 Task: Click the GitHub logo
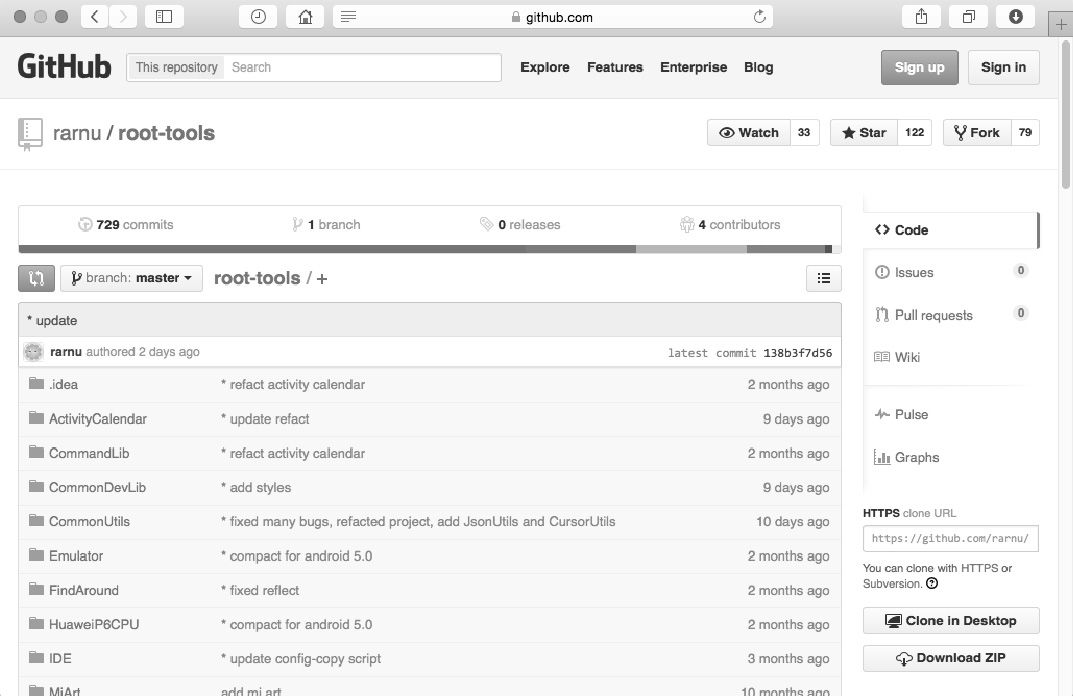click(x=64, y=67)
